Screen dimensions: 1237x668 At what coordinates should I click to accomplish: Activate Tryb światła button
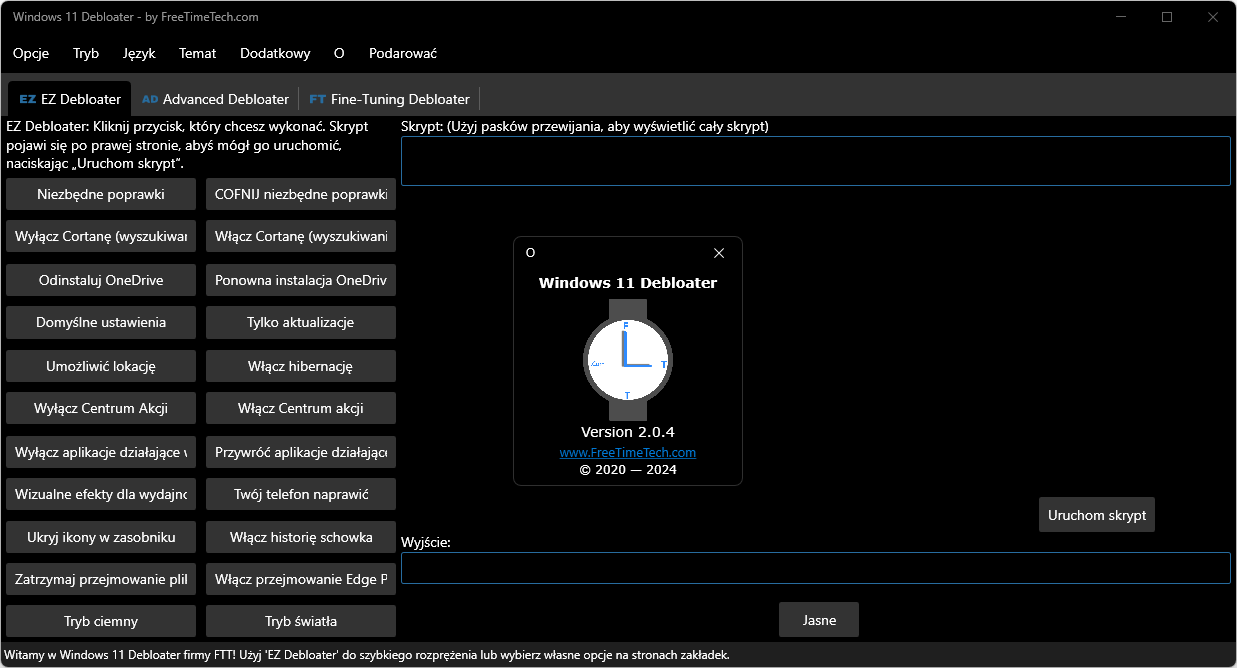pos(301,621)
